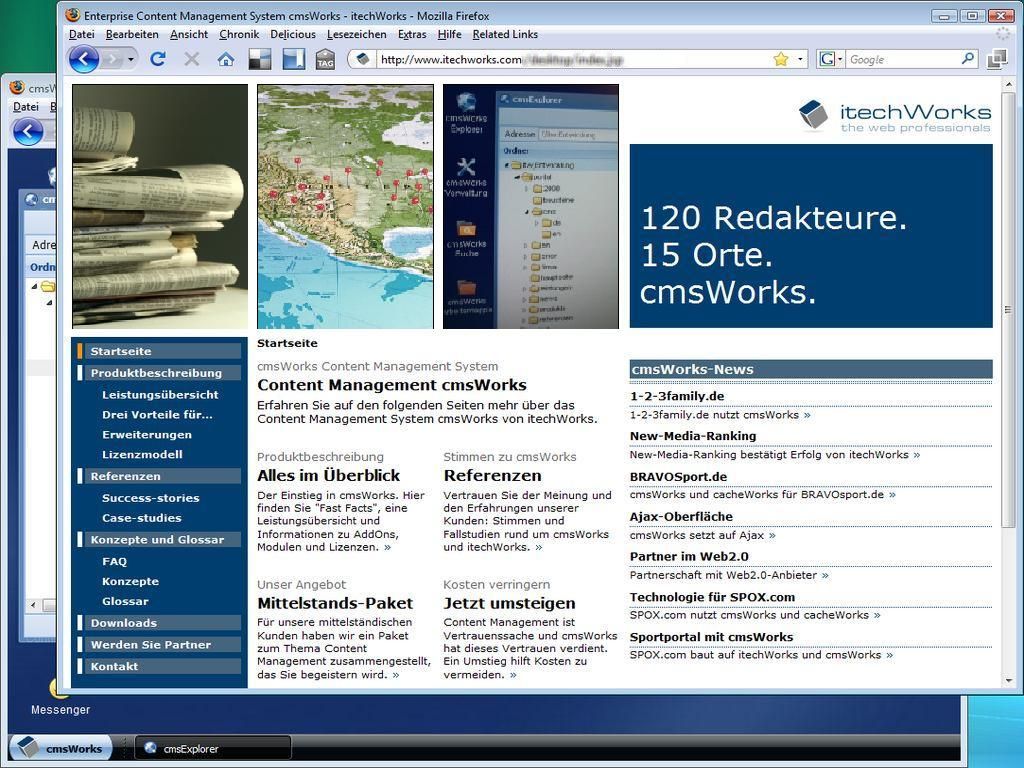Open BRAVOSport.de news headline
The image size is (1024, 768).
point(679,477)
